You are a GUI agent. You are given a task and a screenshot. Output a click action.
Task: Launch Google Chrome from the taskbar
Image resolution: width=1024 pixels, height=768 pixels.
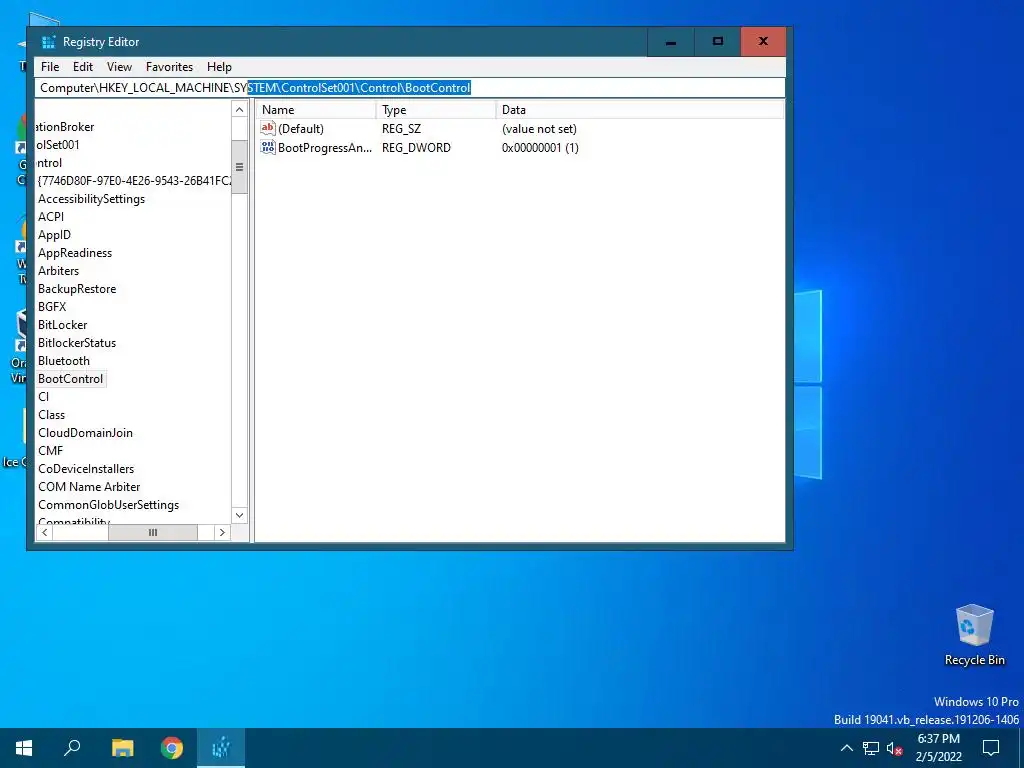(x=172, y=748)
